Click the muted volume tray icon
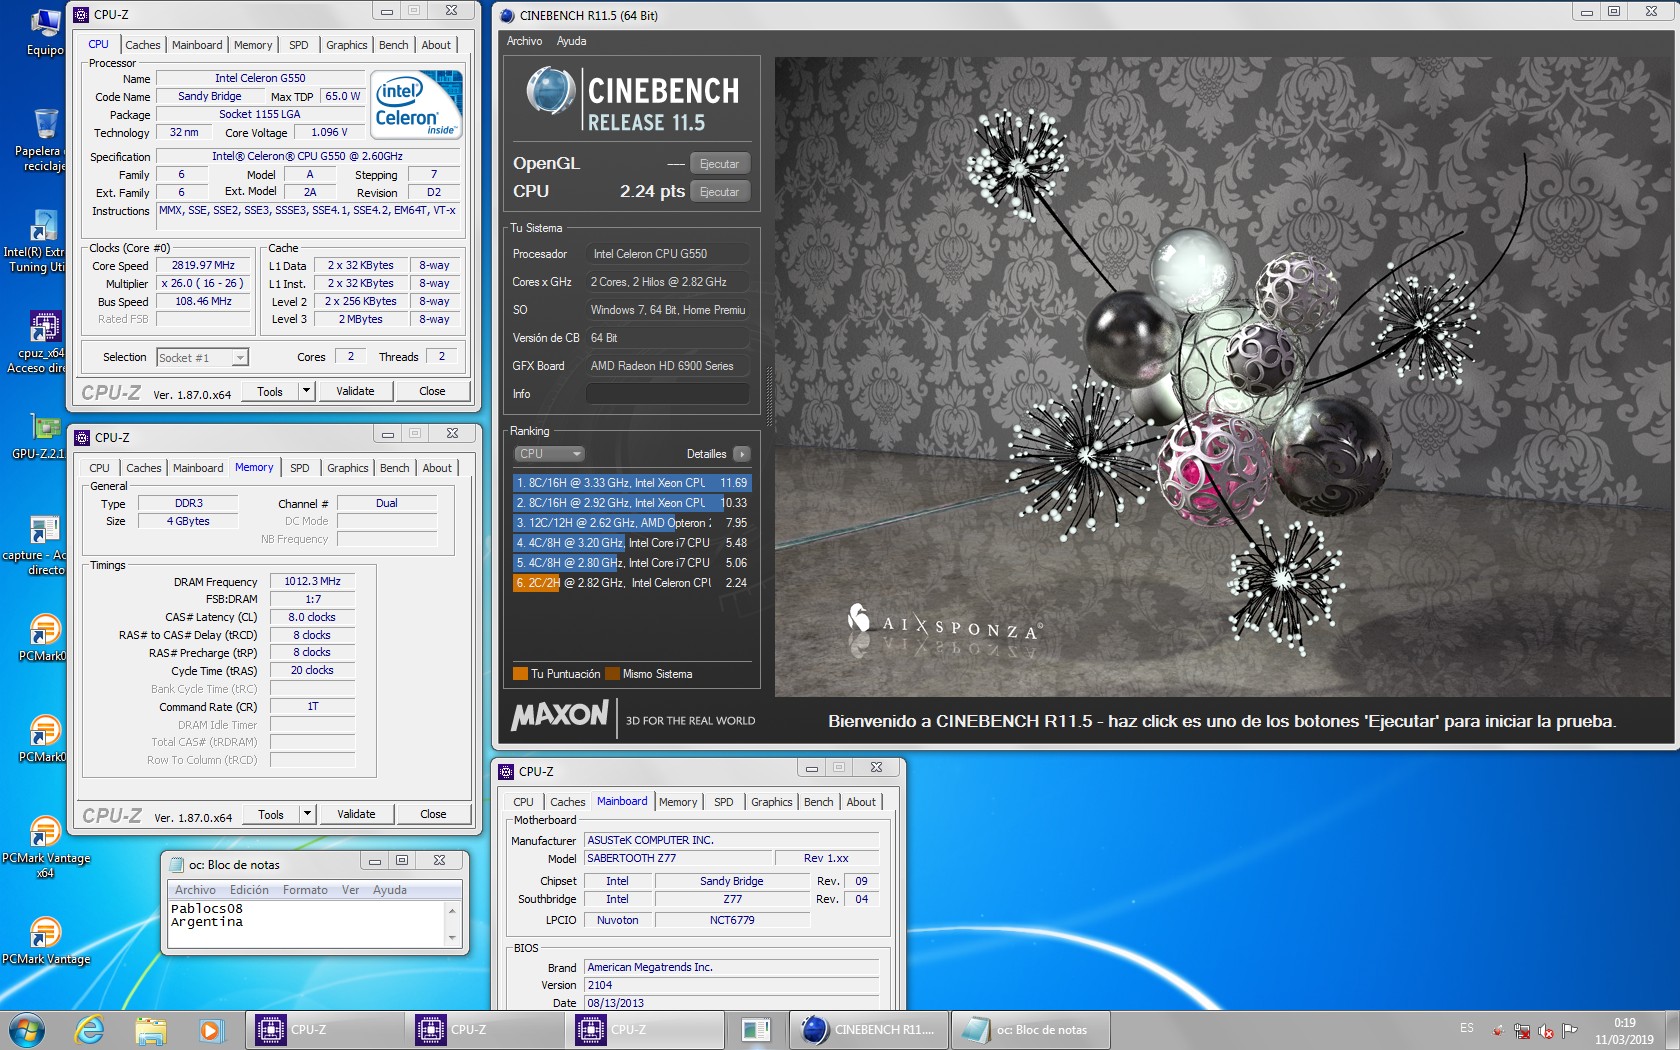Screen dimensions: 1680x1050 pyautogui.click(x=1546, y=1030)
